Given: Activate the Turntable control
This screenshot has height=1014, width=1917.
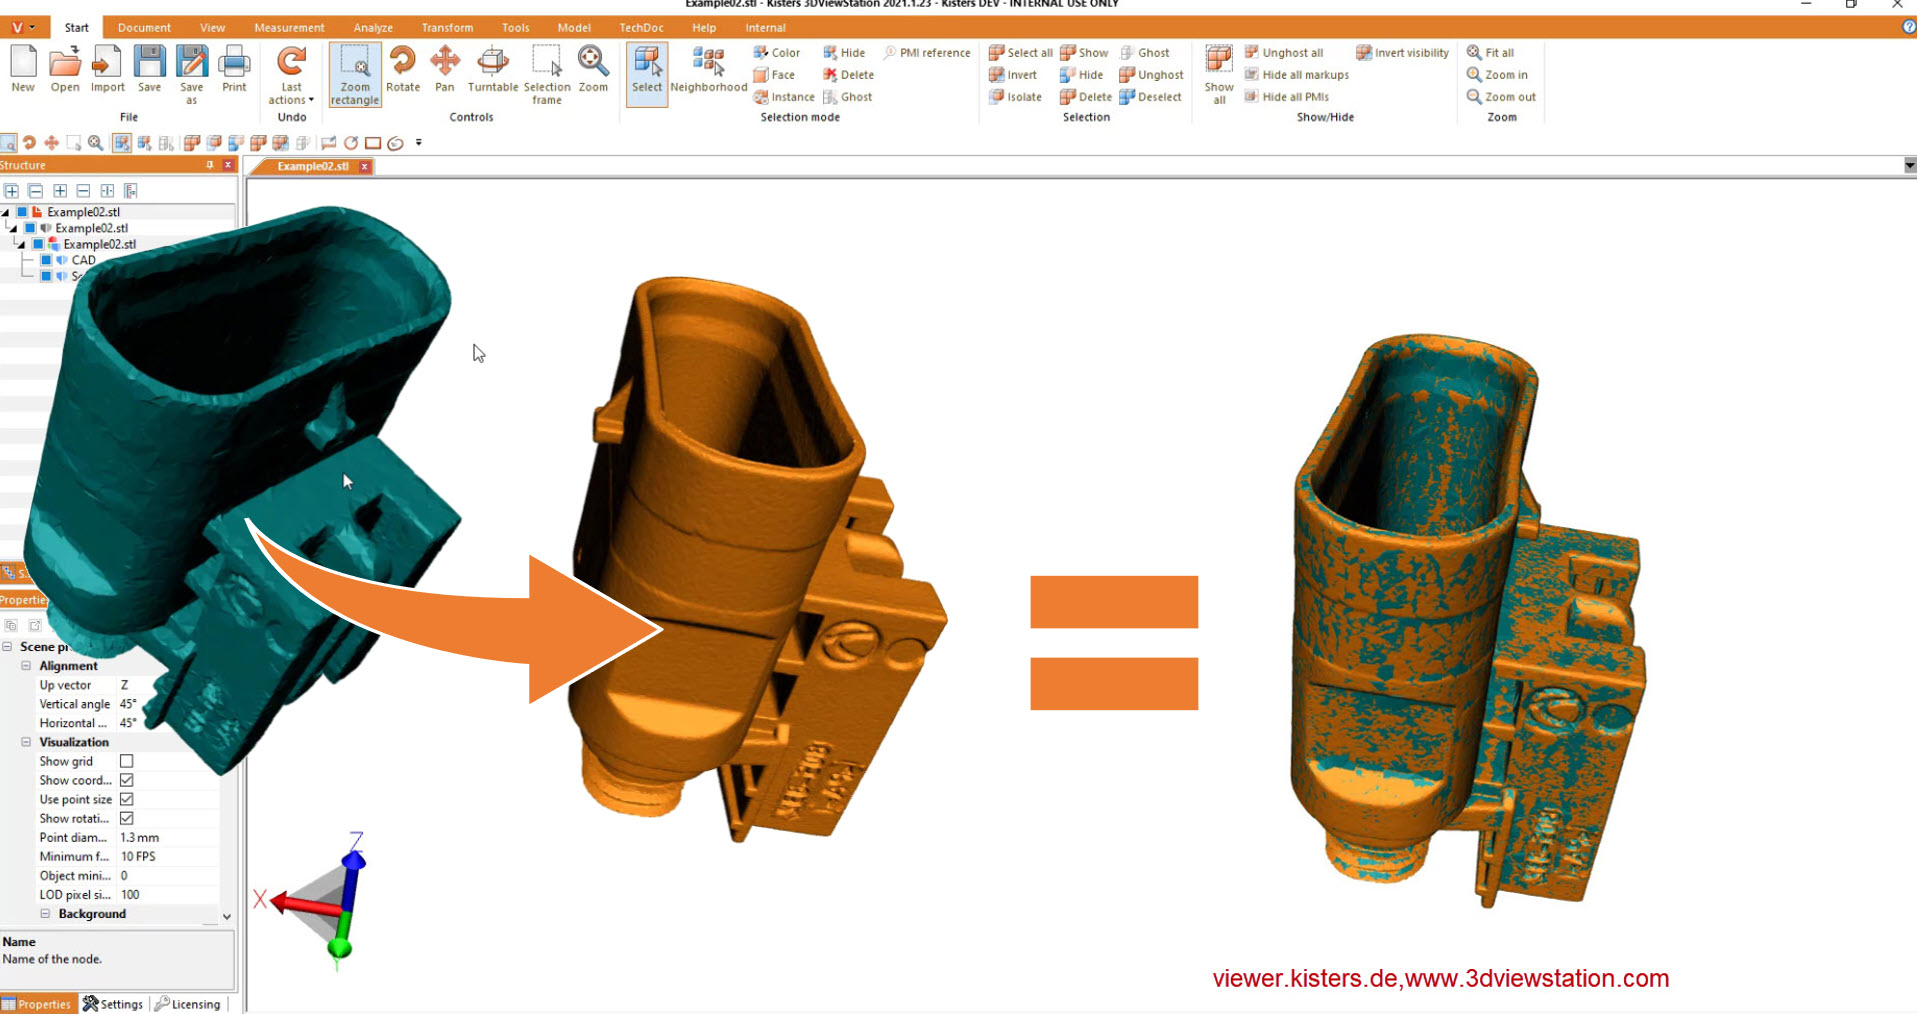Looking at the screenshot, I should click(x=492, y=70).
